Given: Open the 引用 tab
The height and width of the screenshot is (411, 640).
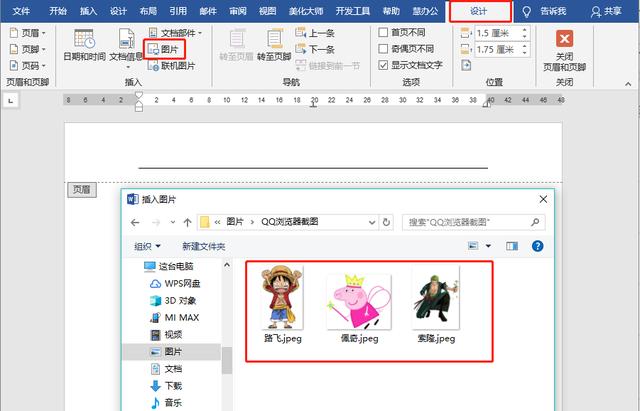Looking at the screenshot, I should tap(178, 11).
